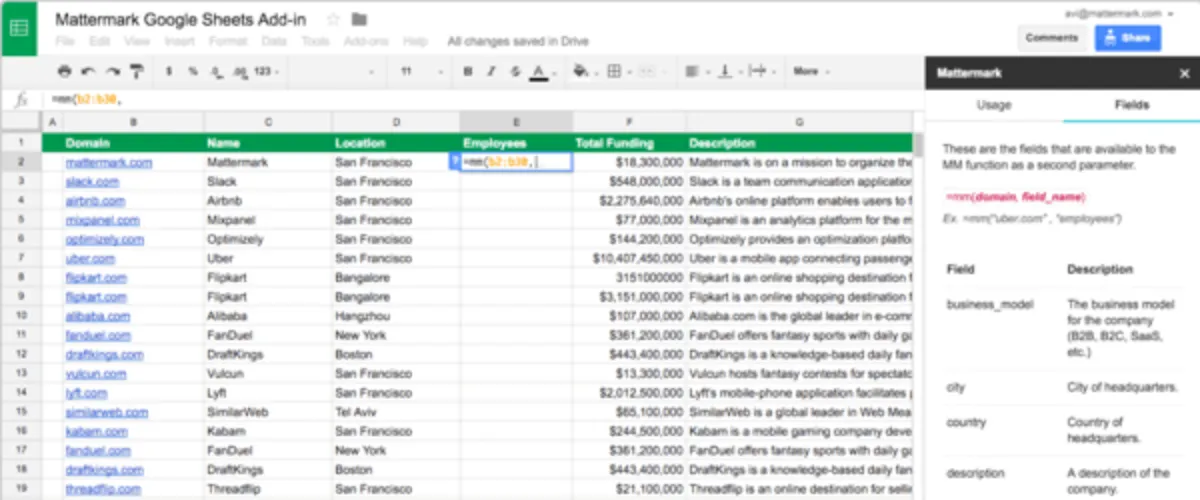Undo the last action
1200x500 pixels.
click(x=88, y=71)
